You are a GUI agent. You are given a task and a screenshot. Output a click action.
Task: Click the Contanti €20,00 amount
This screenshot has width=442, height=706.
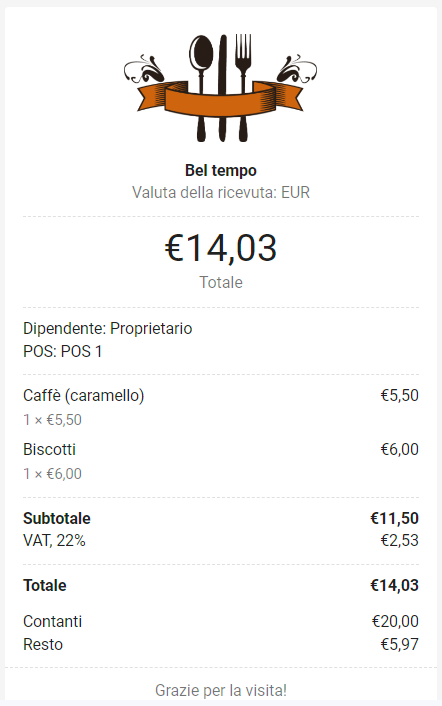tap(395, 621)
